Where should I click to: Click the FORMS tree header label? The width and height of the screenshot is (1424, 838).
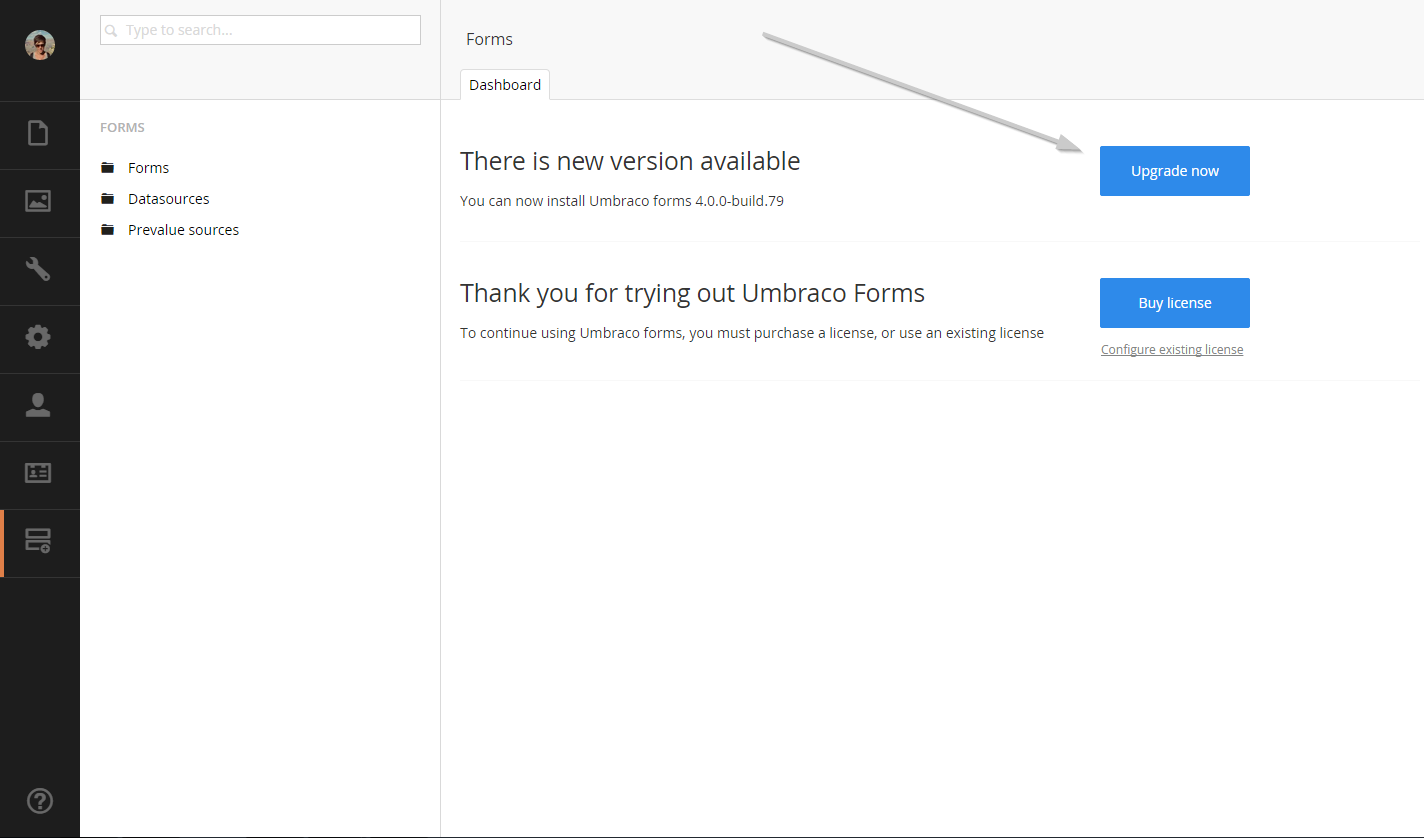click(122, 128)
